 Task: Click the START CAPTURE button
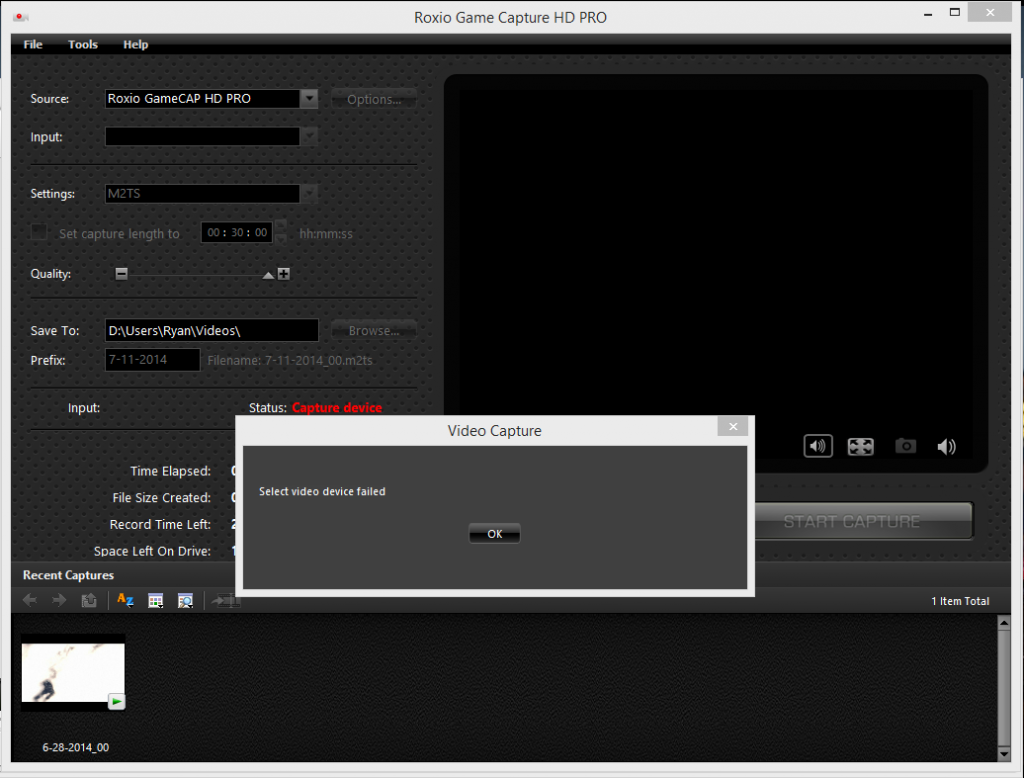(x=863, y=521)
